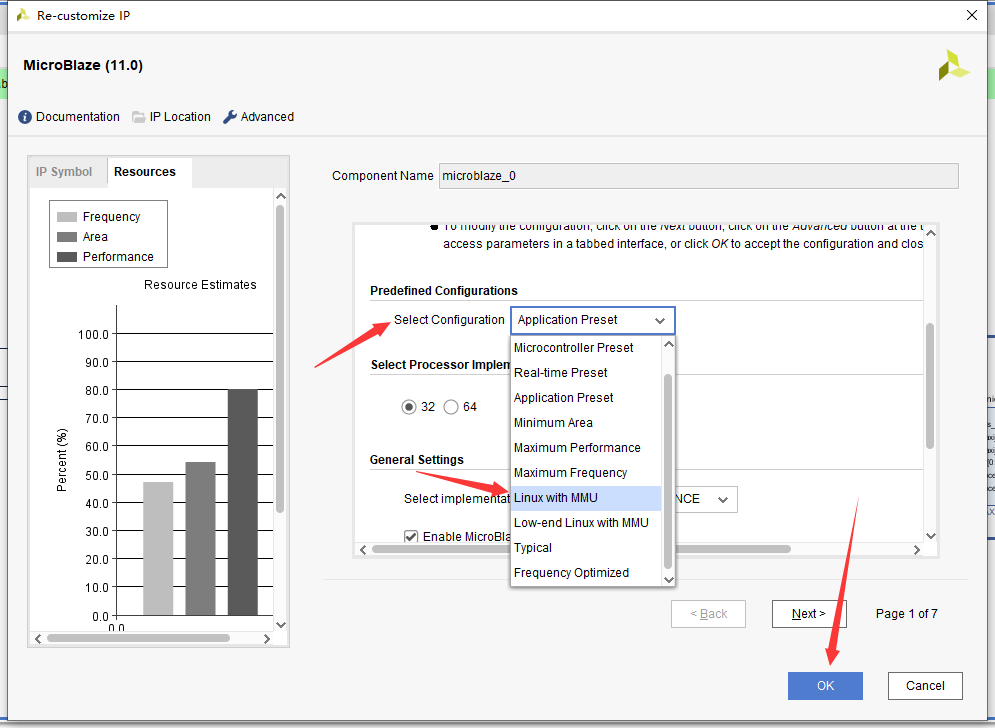The width and height of the screenshot is (995, 728).
Task: Collapse the Select Configuration dropdown
Action: tap(660, 321)
